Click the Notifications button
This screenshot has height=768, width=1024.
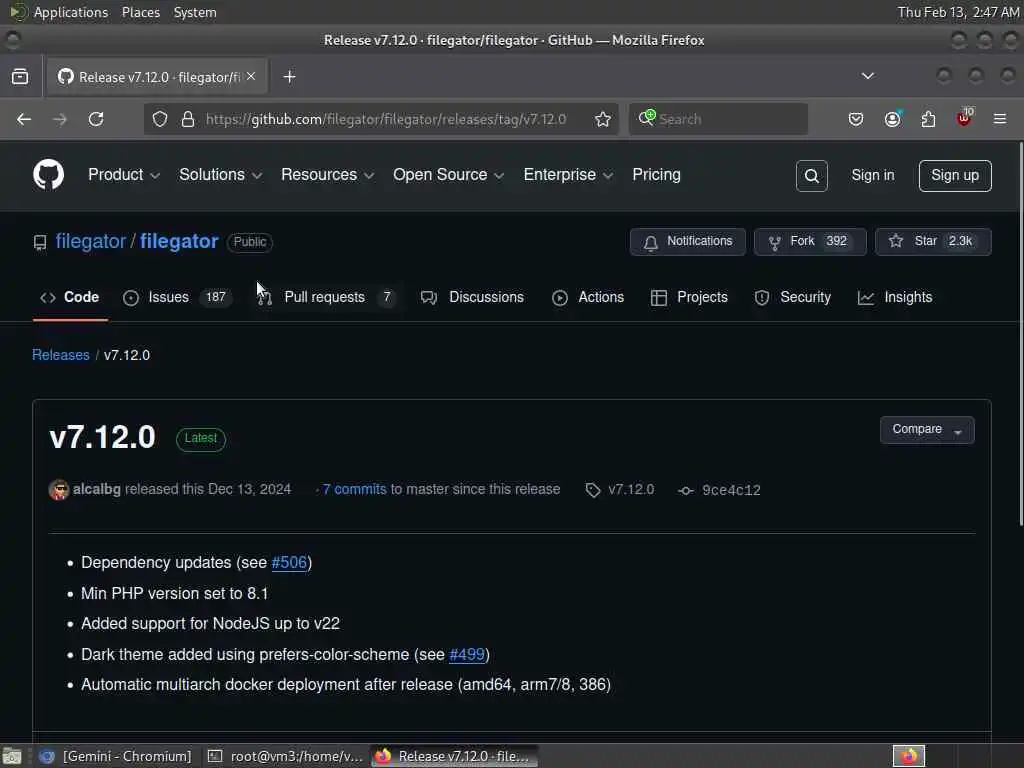[688, 242]
